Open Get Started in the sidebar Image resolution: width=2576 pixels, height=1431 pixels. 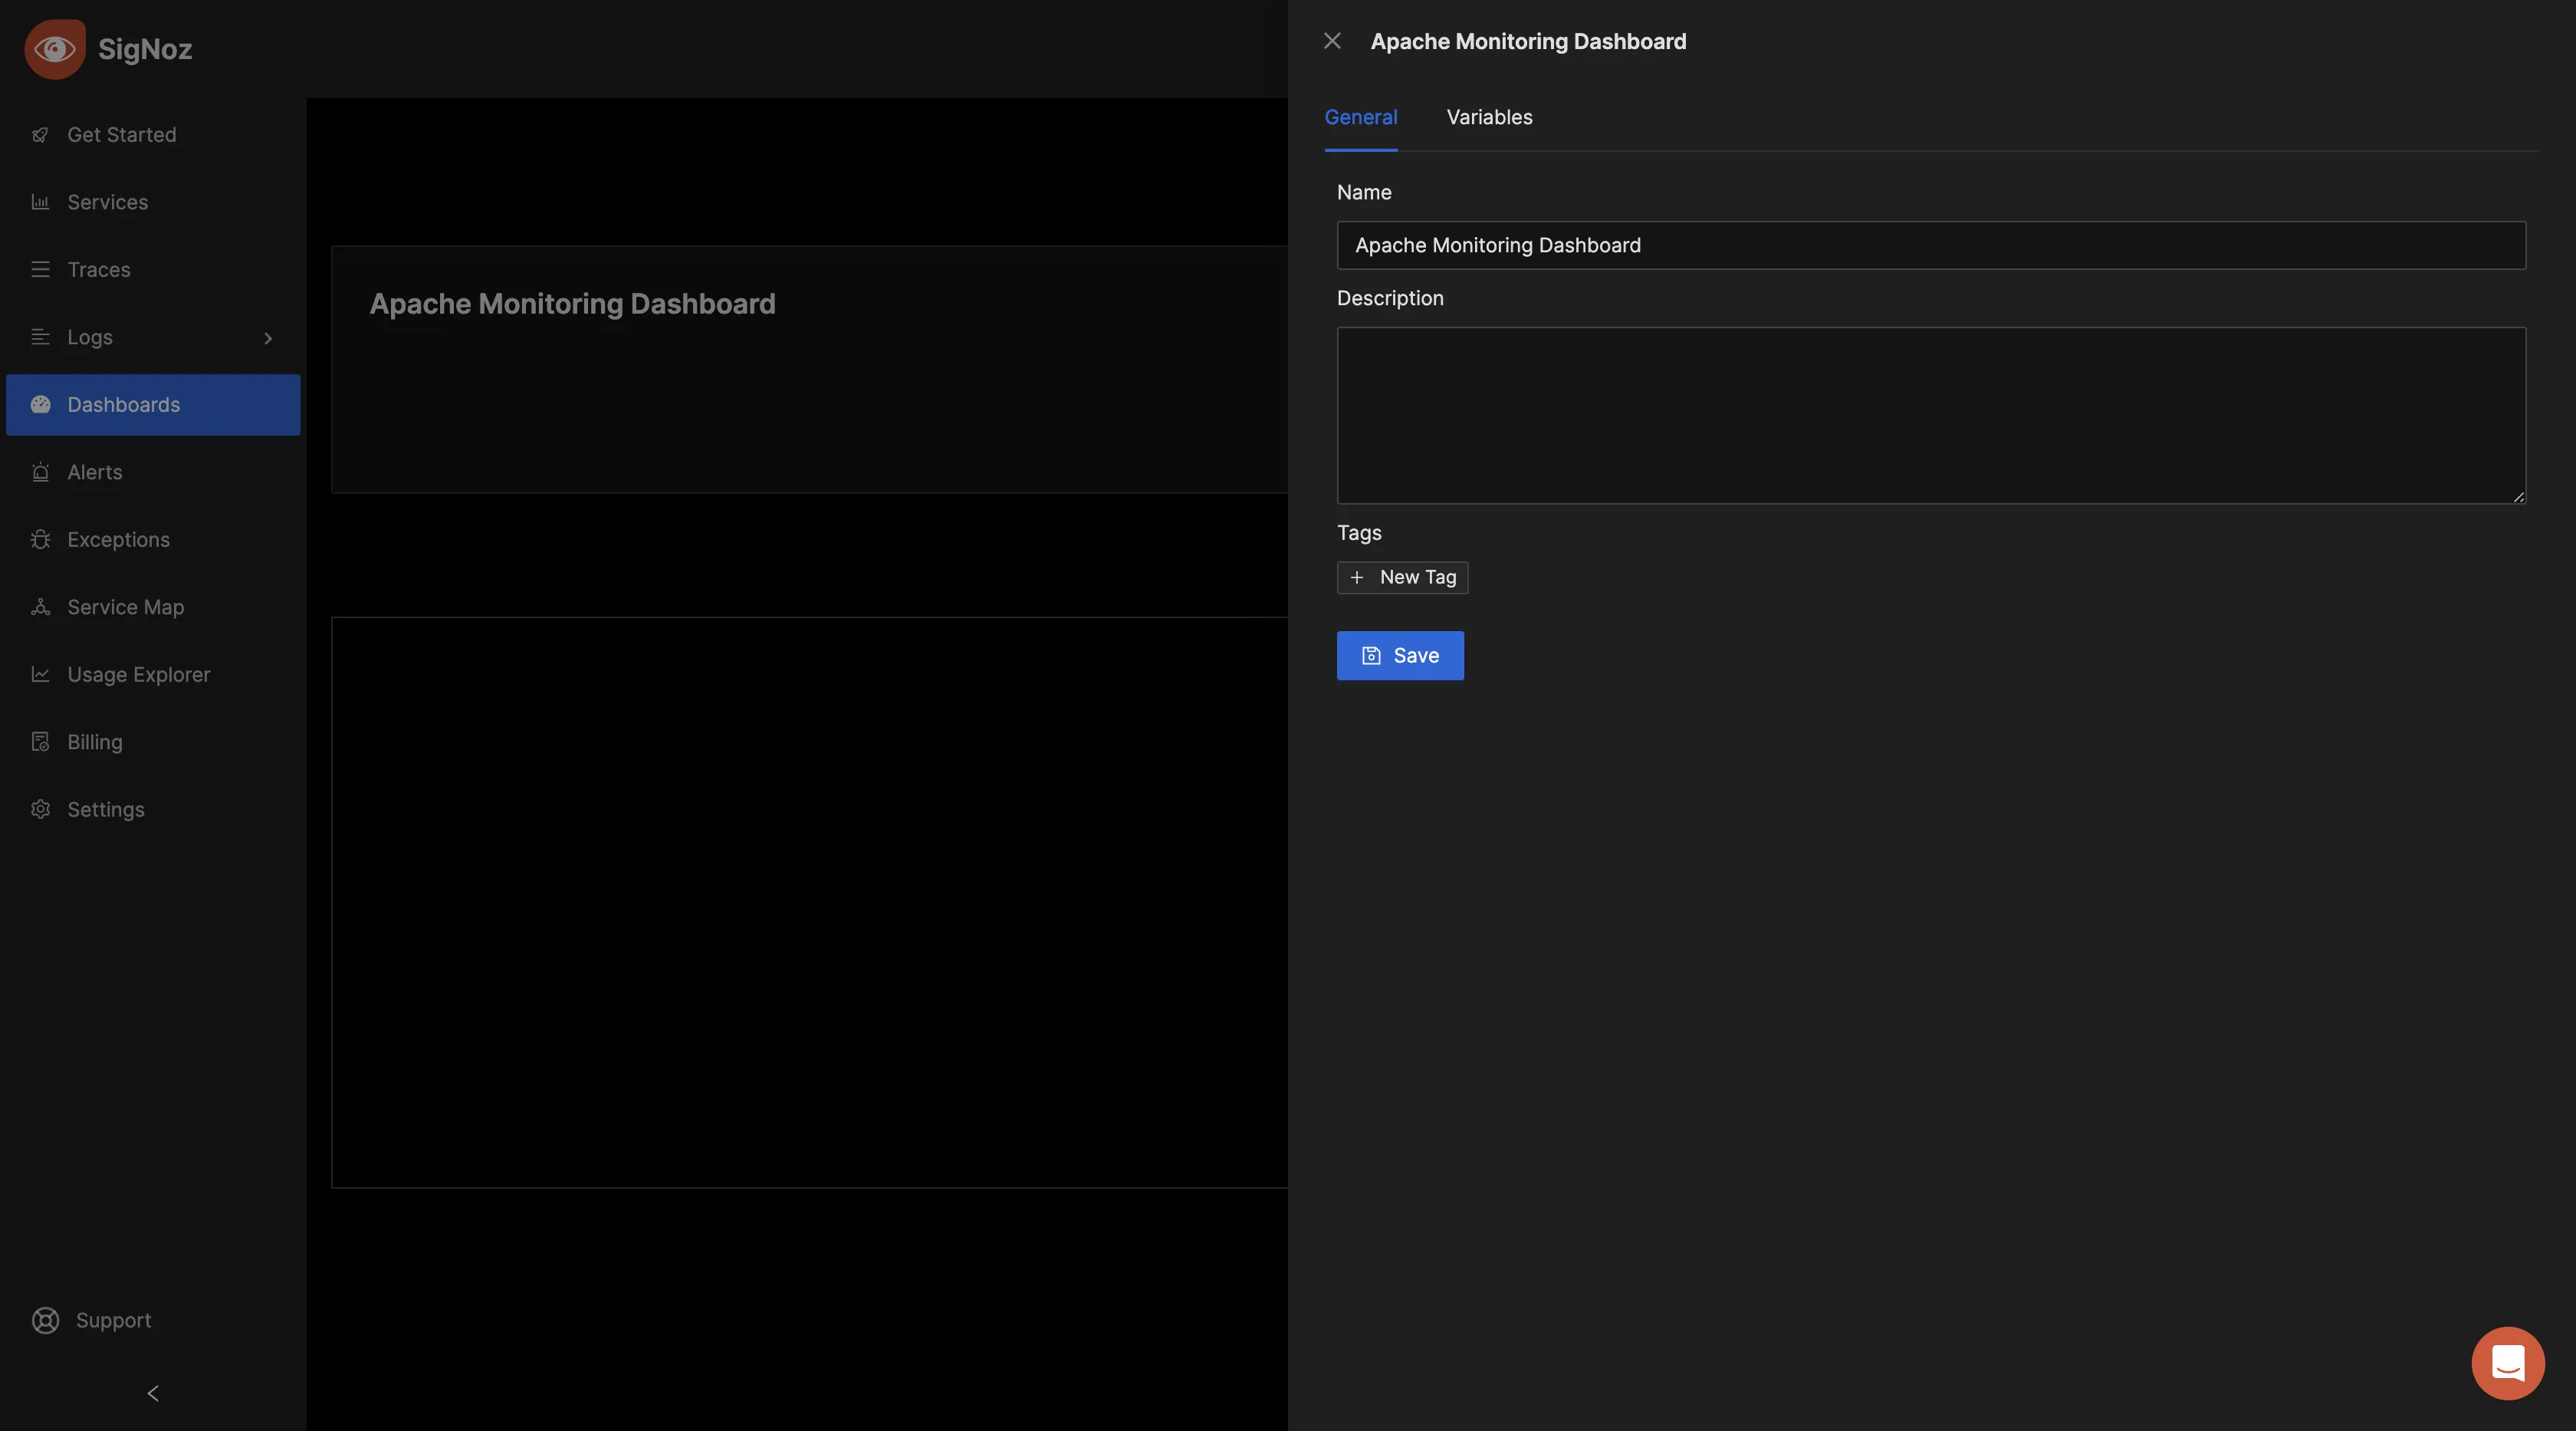point(153,135)
